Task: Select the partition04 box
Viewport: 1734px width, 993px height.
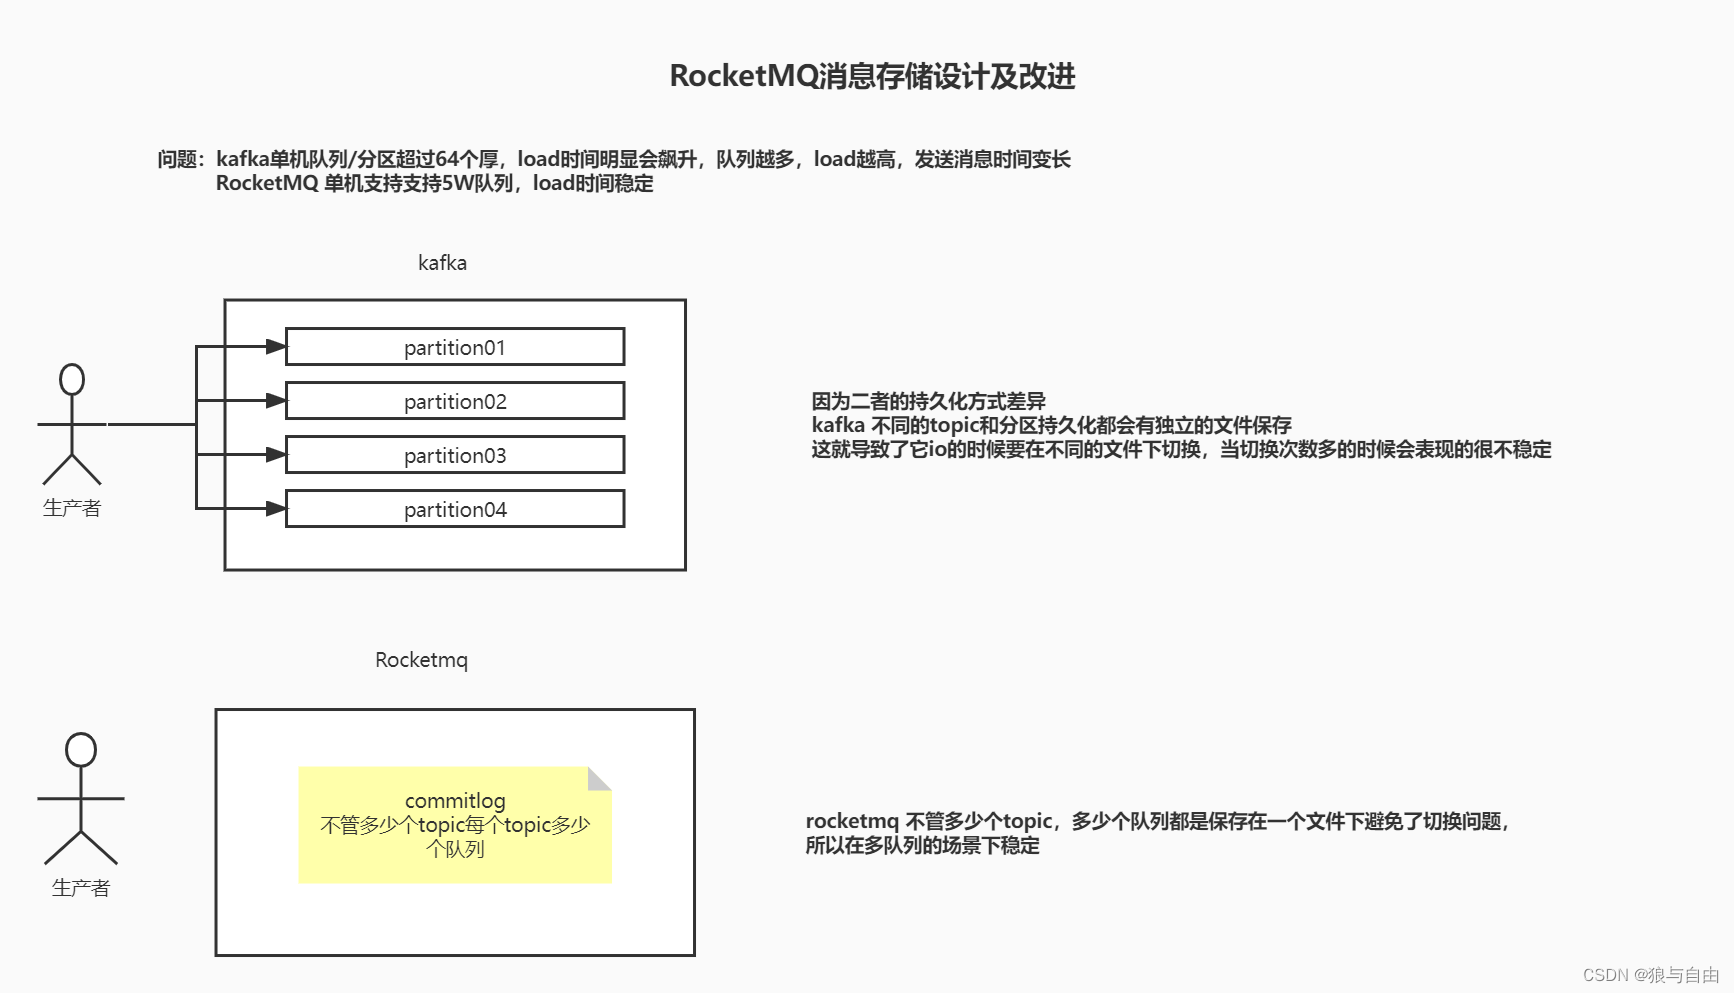Action: pos(455,509)
